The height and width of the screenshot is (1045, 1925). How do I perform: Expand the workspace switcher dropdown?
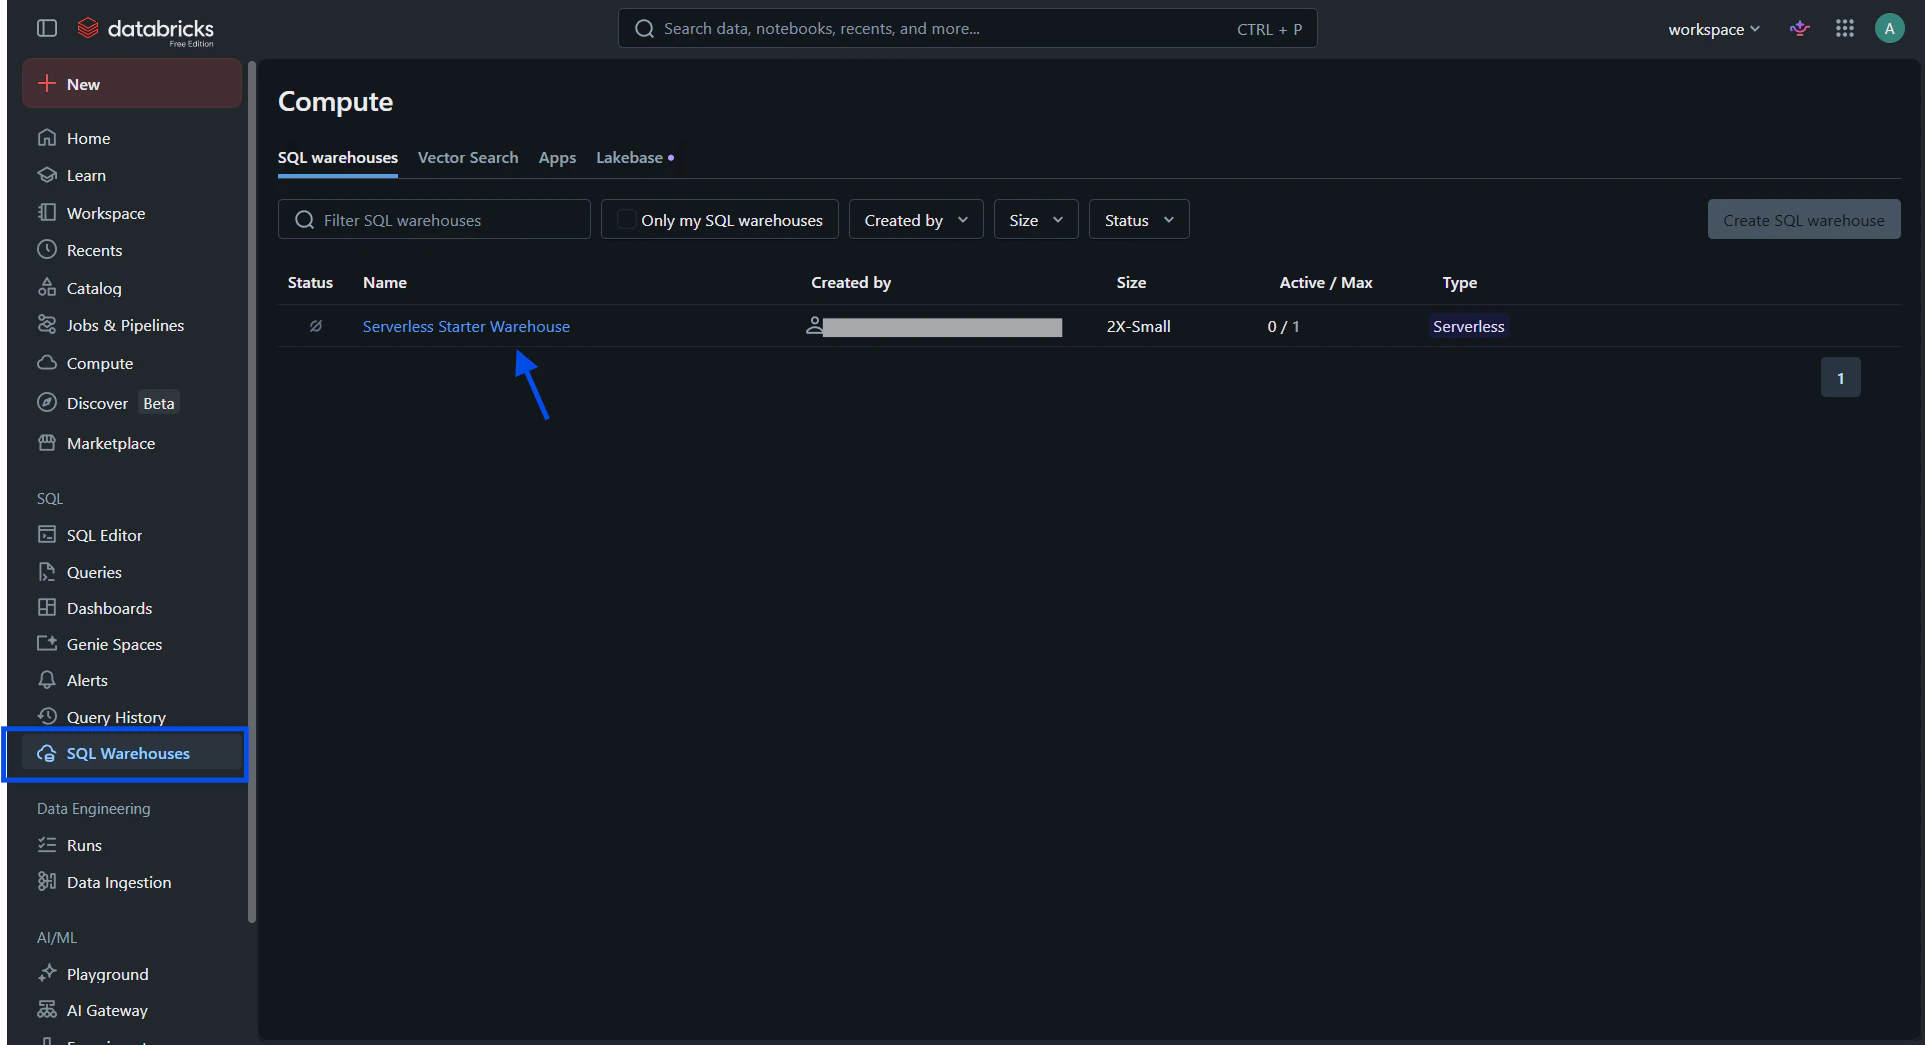1714,29
